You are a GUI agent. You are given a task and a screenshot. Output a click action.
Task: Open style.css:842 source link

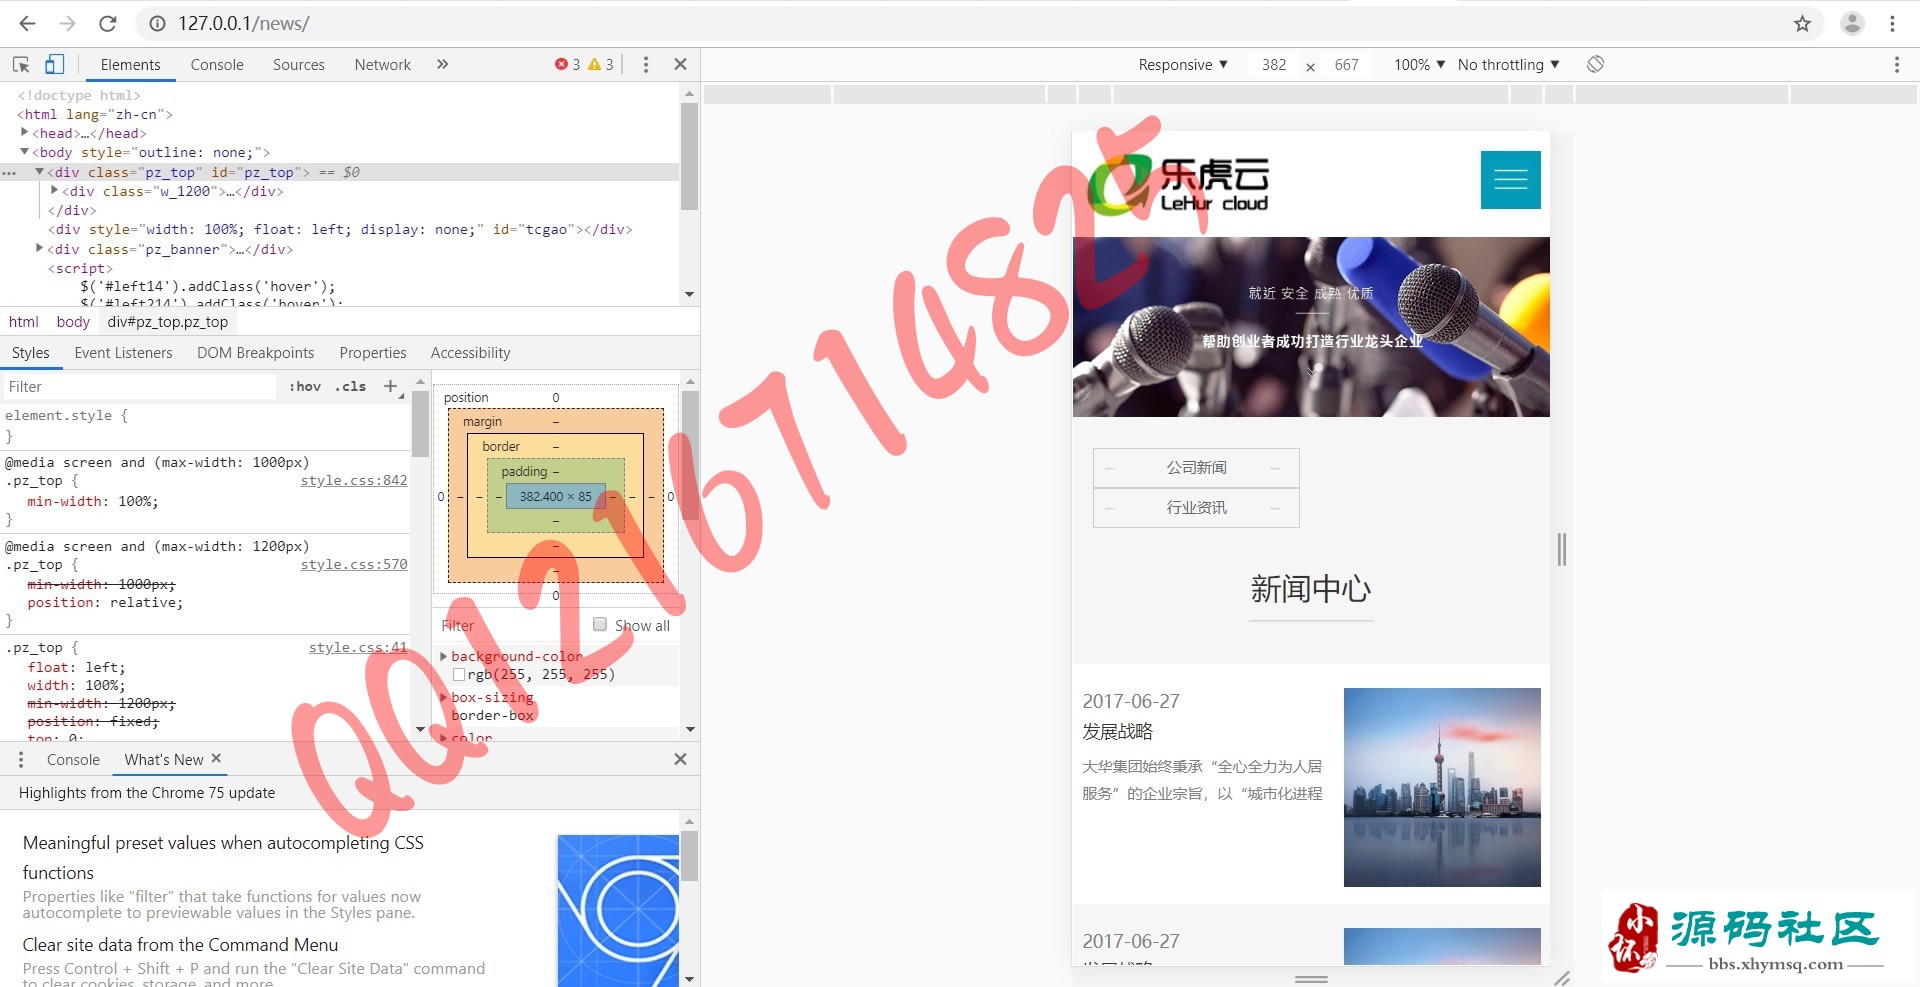pyautogui.click(x=354, y=481)
